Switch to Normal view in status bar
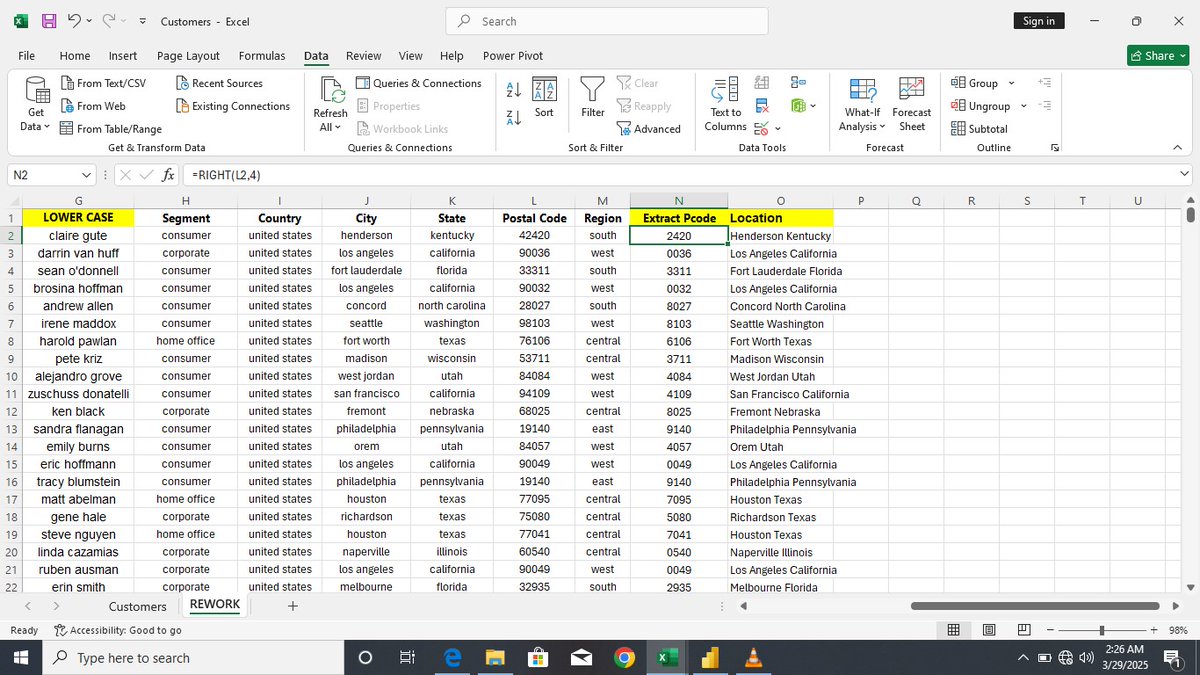This screenshot has width=1200, height=675. 953,630
